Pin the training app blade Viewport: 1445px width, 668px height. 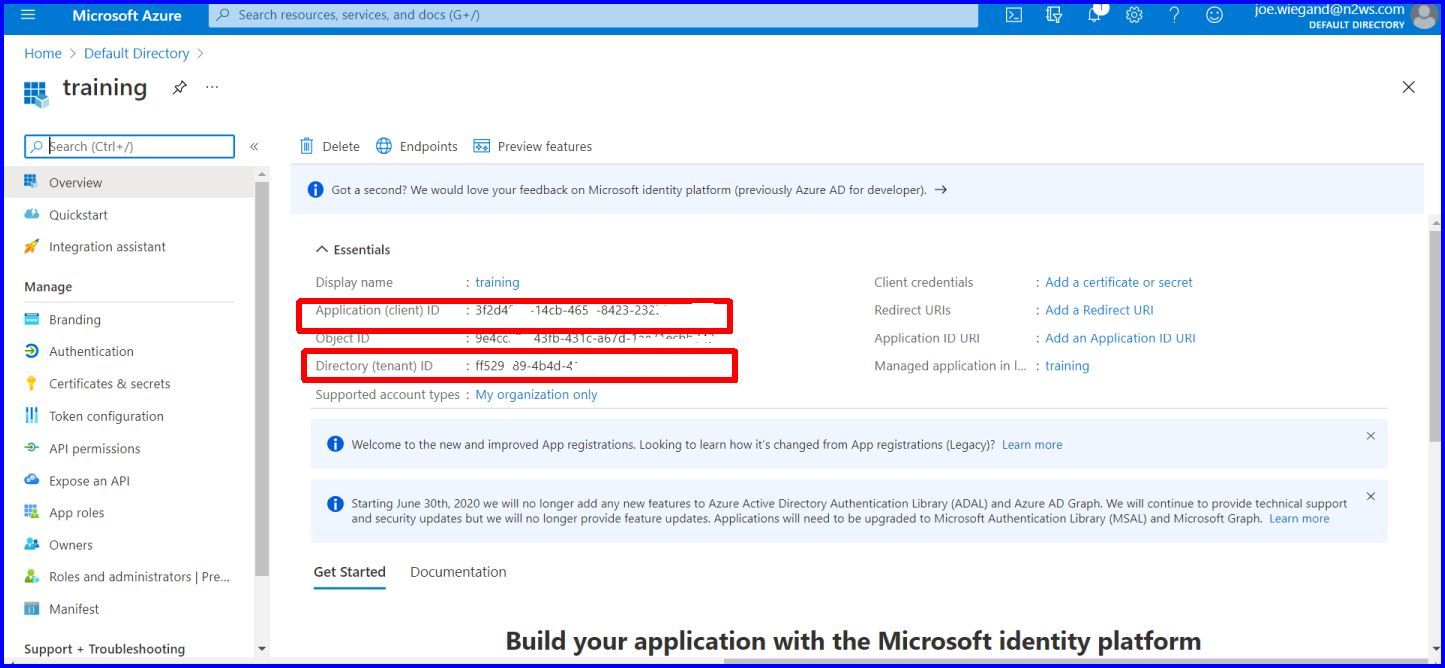click(x=179, y=88)
